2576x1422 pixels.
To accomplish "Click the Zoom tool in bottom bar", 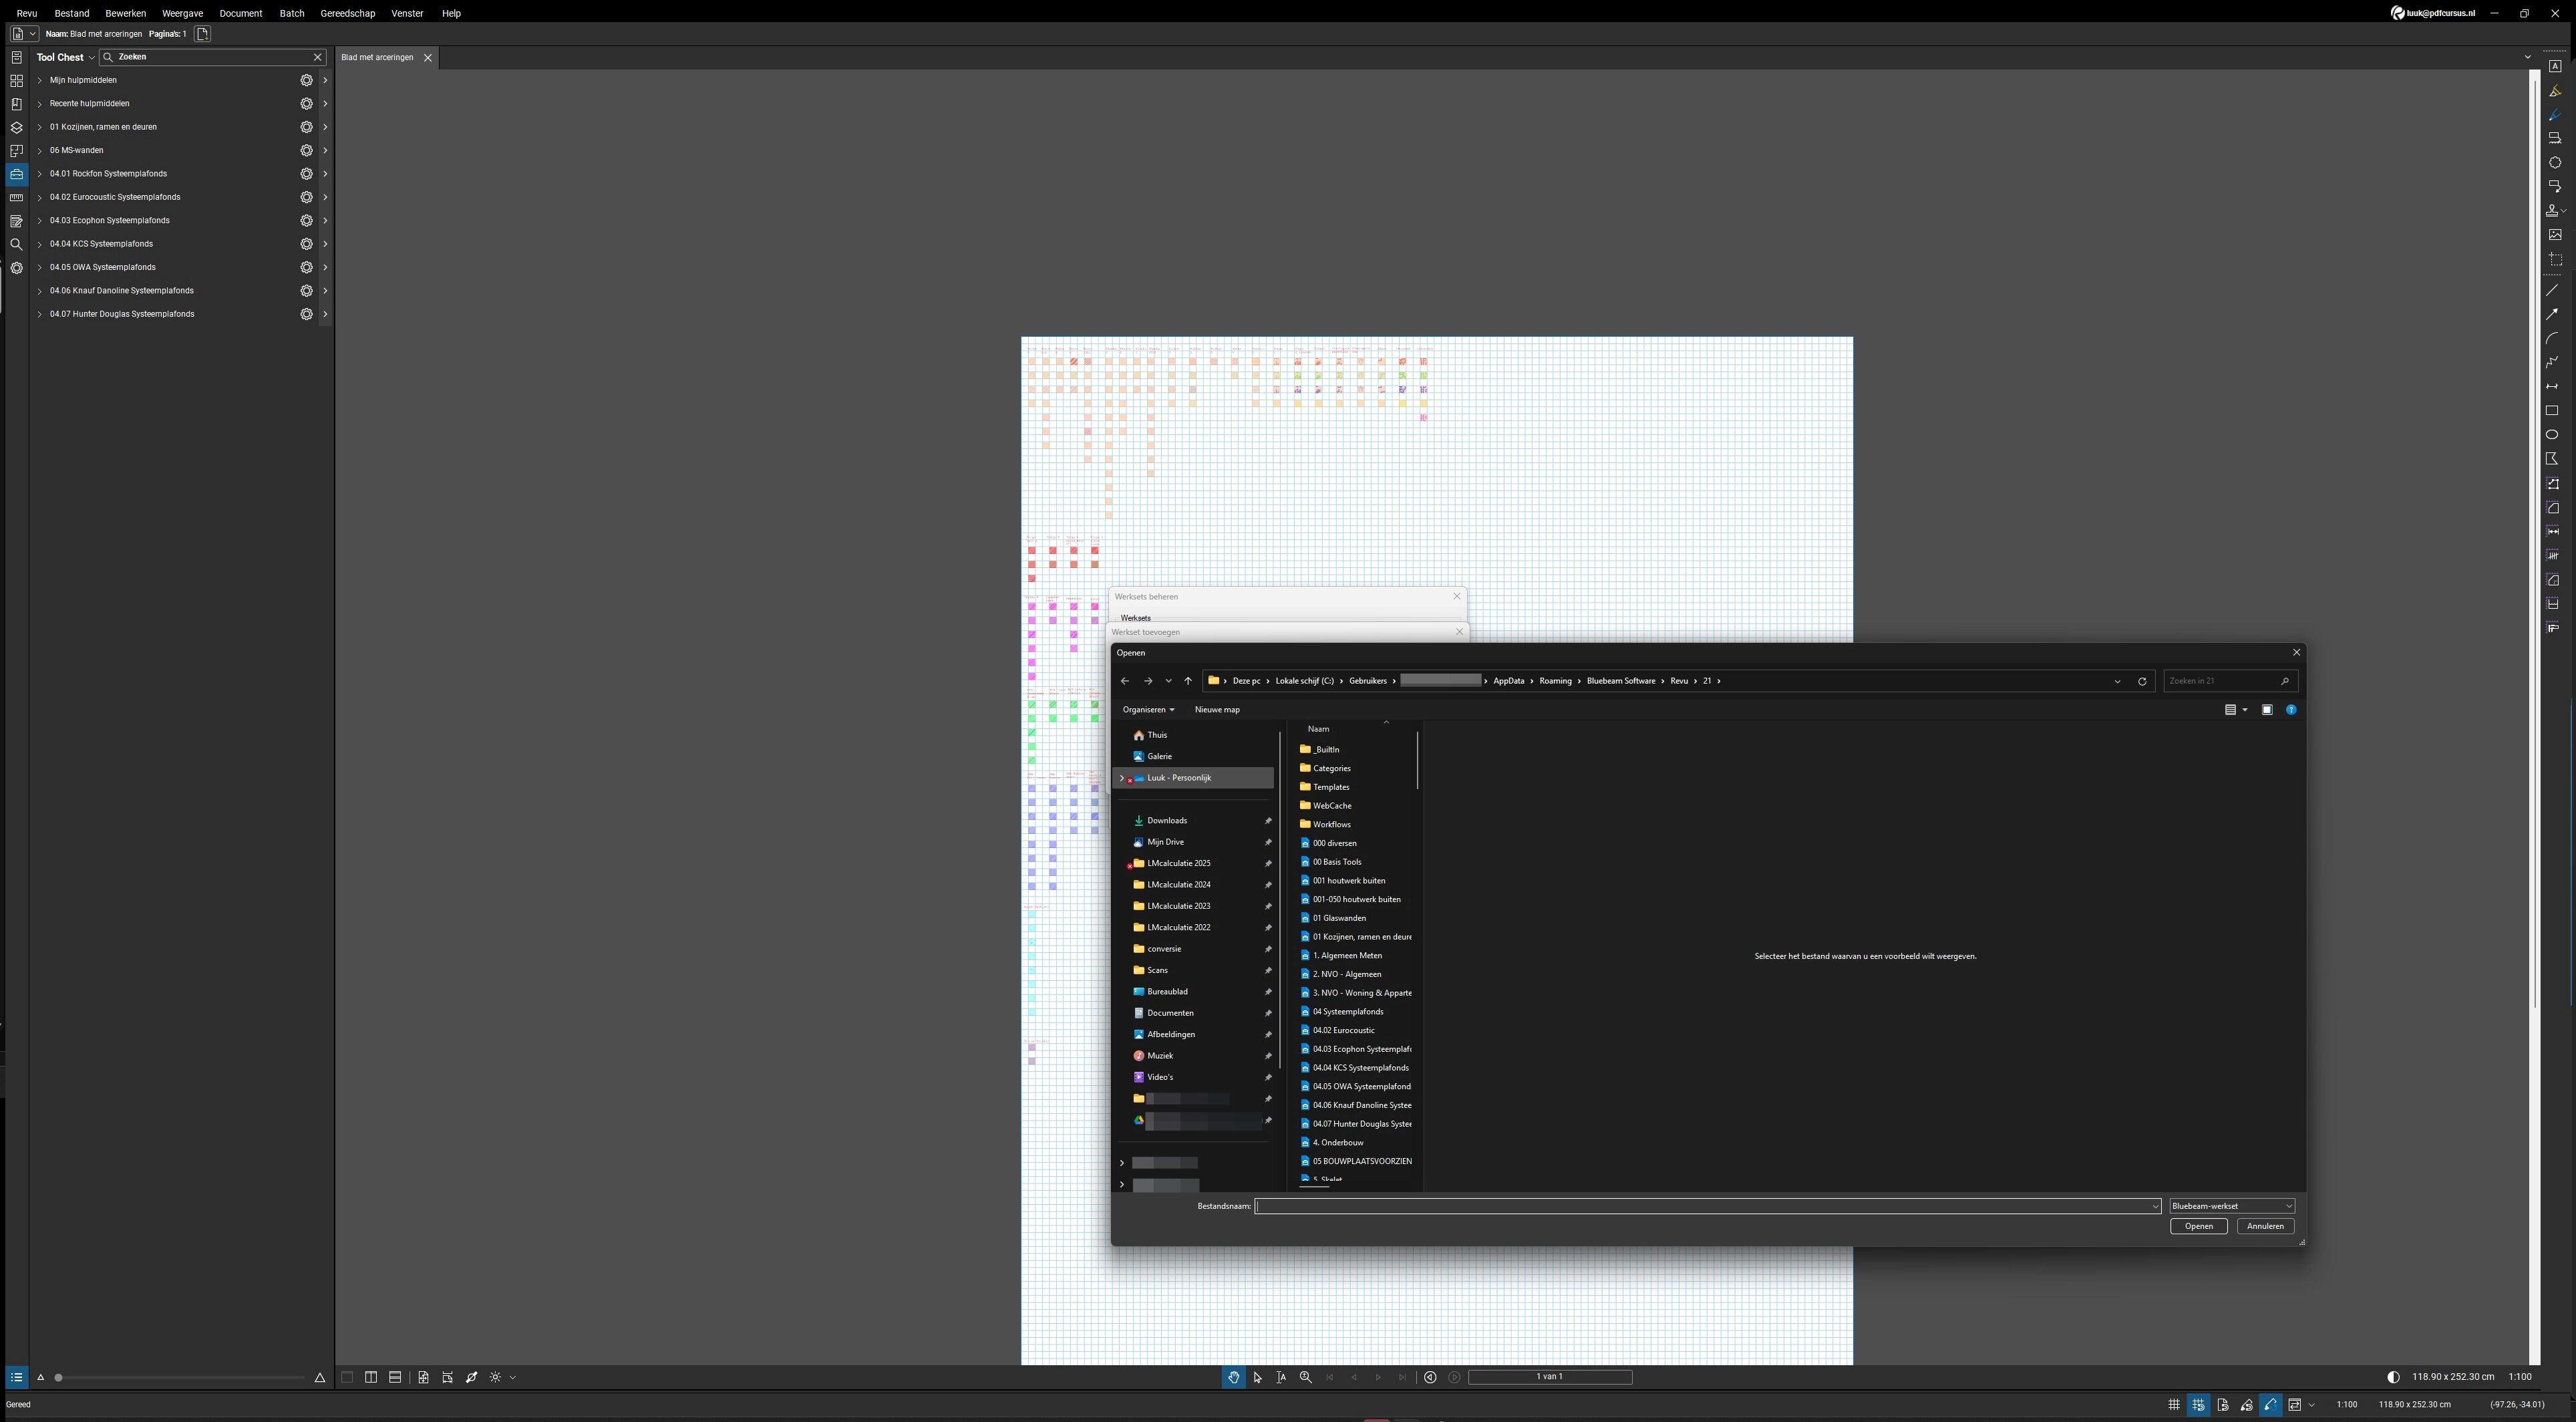I will 1305,1378.
